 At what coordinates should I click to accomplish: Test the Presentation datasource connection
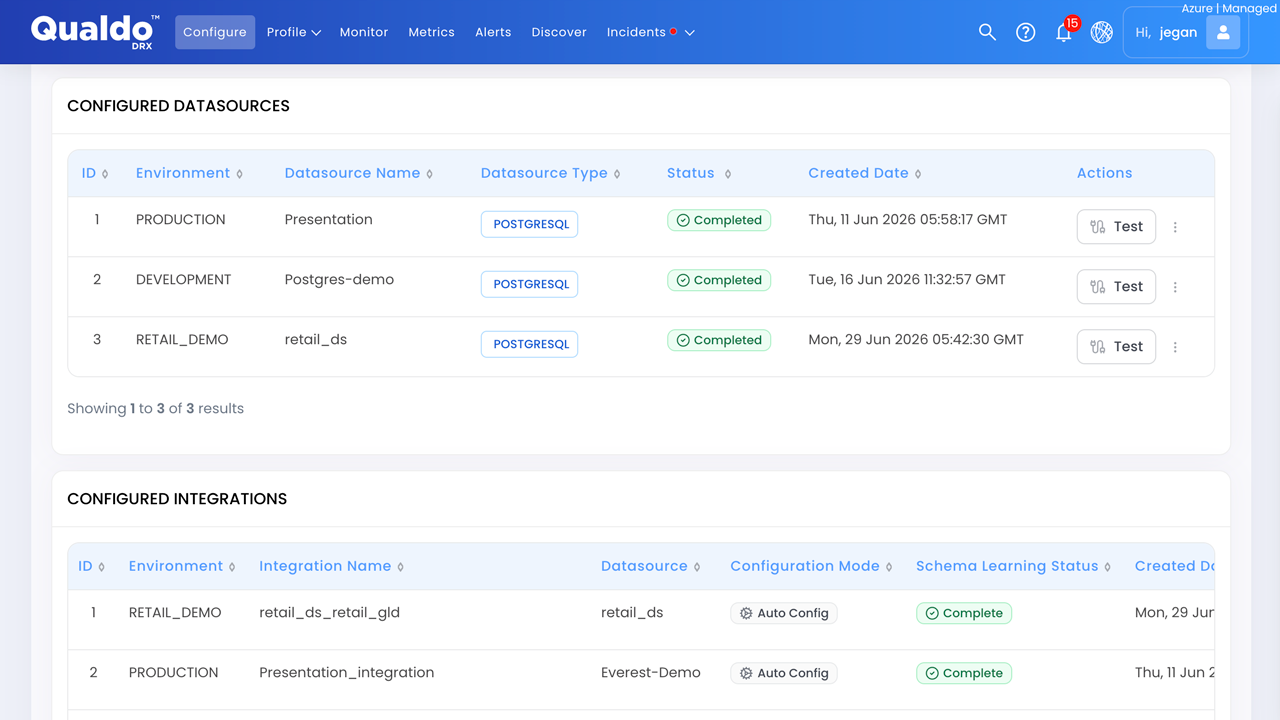click(x=1116, y=227)
